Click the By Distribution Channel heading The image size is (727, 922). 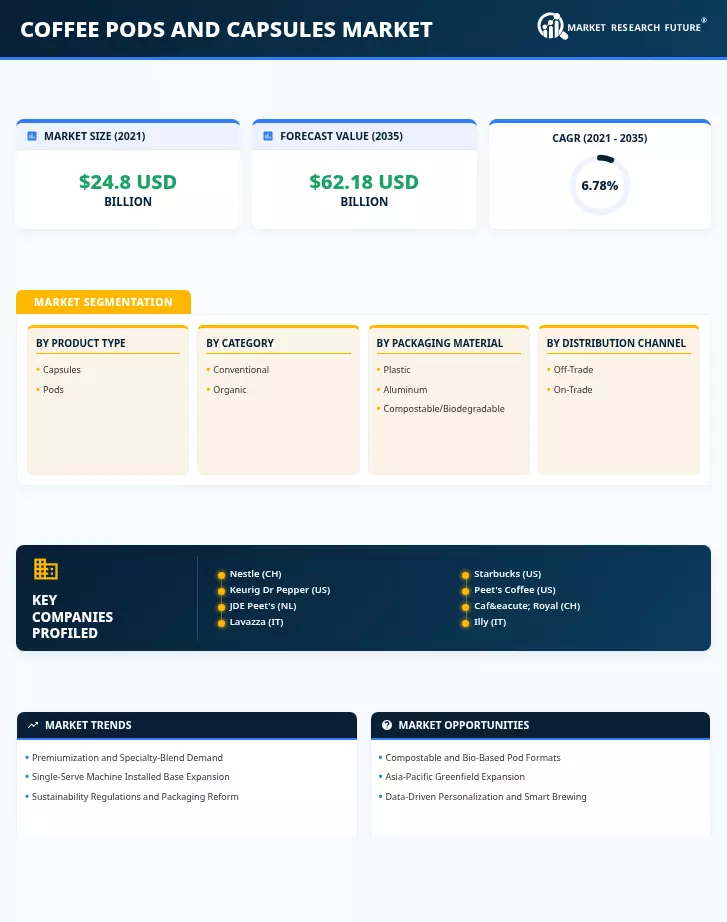click(616, 343)
